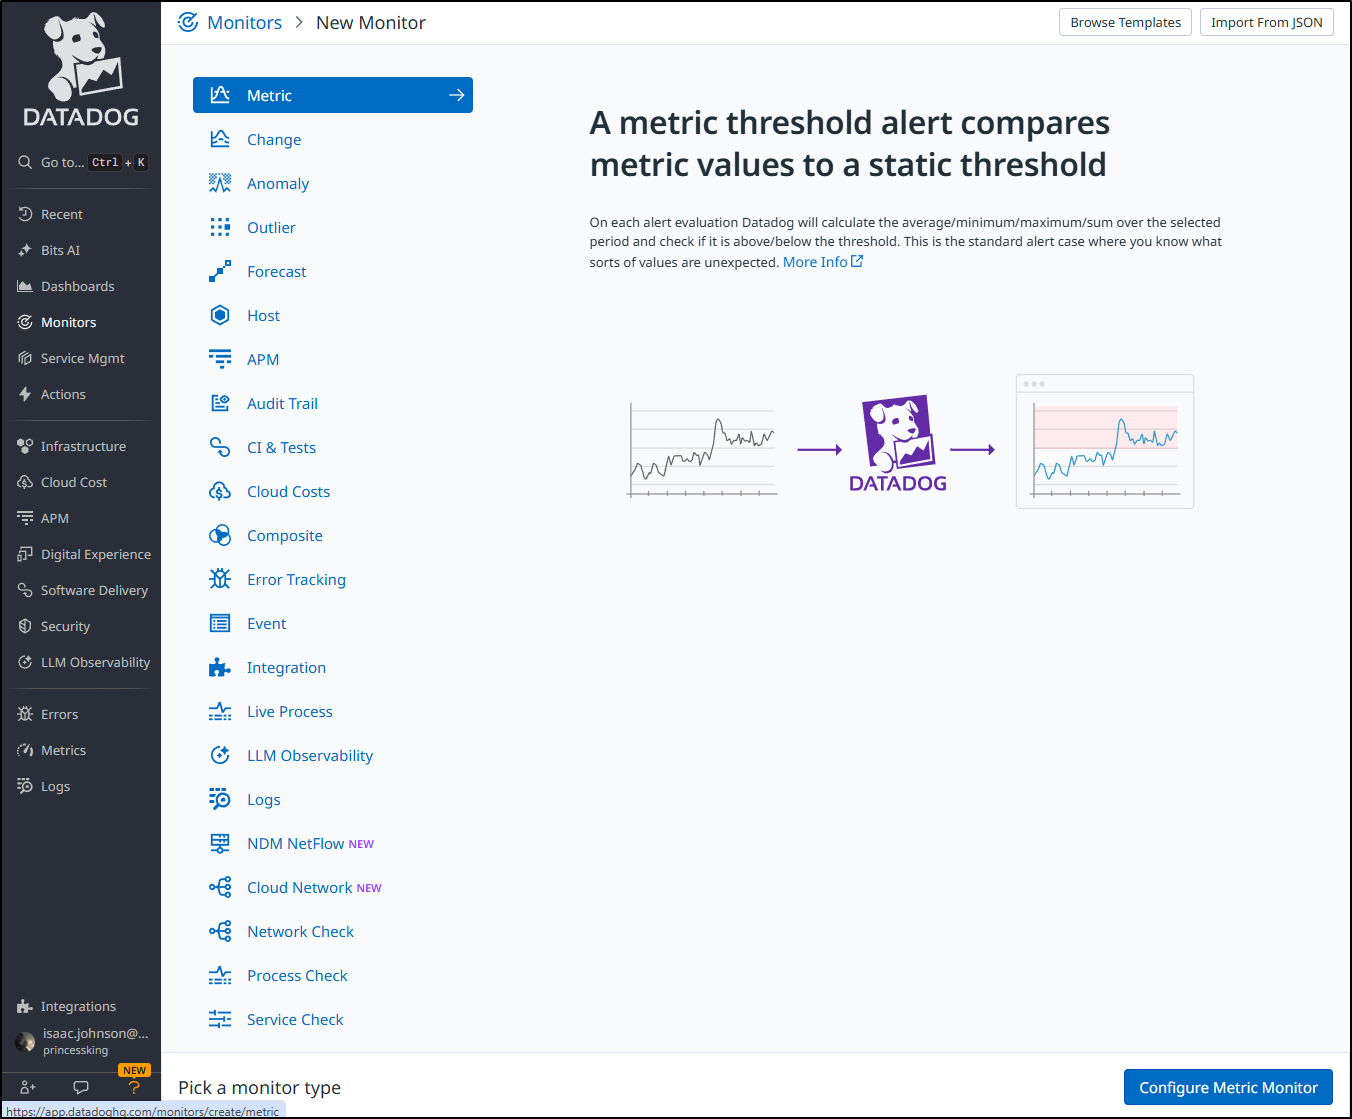
Task: Click the Anomaly monitor icon
Action: click(x=220, y=183)
